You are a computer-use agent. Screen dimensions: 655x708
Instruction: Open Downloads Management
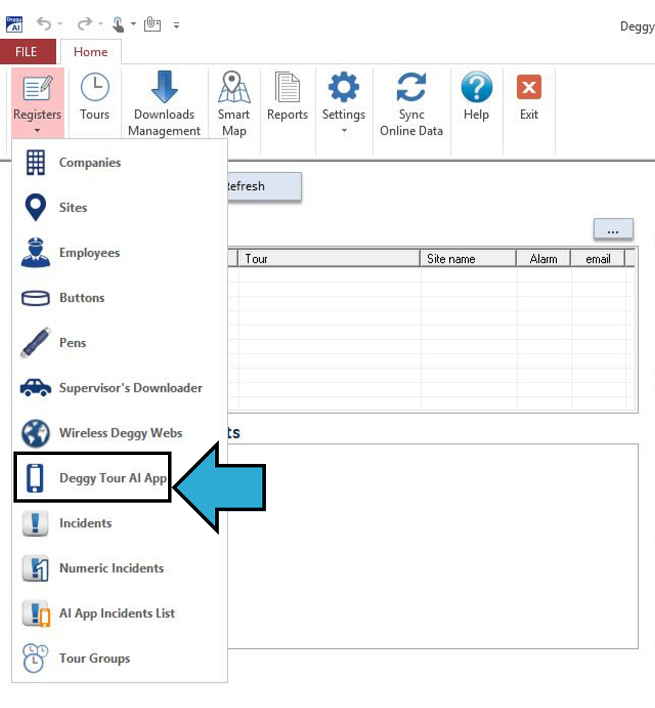coord(164,103)
